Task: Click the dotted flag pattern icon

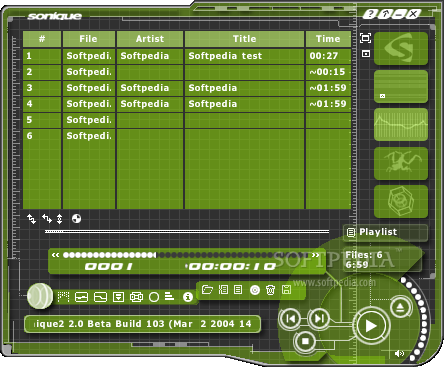Action: click(63, 296)
